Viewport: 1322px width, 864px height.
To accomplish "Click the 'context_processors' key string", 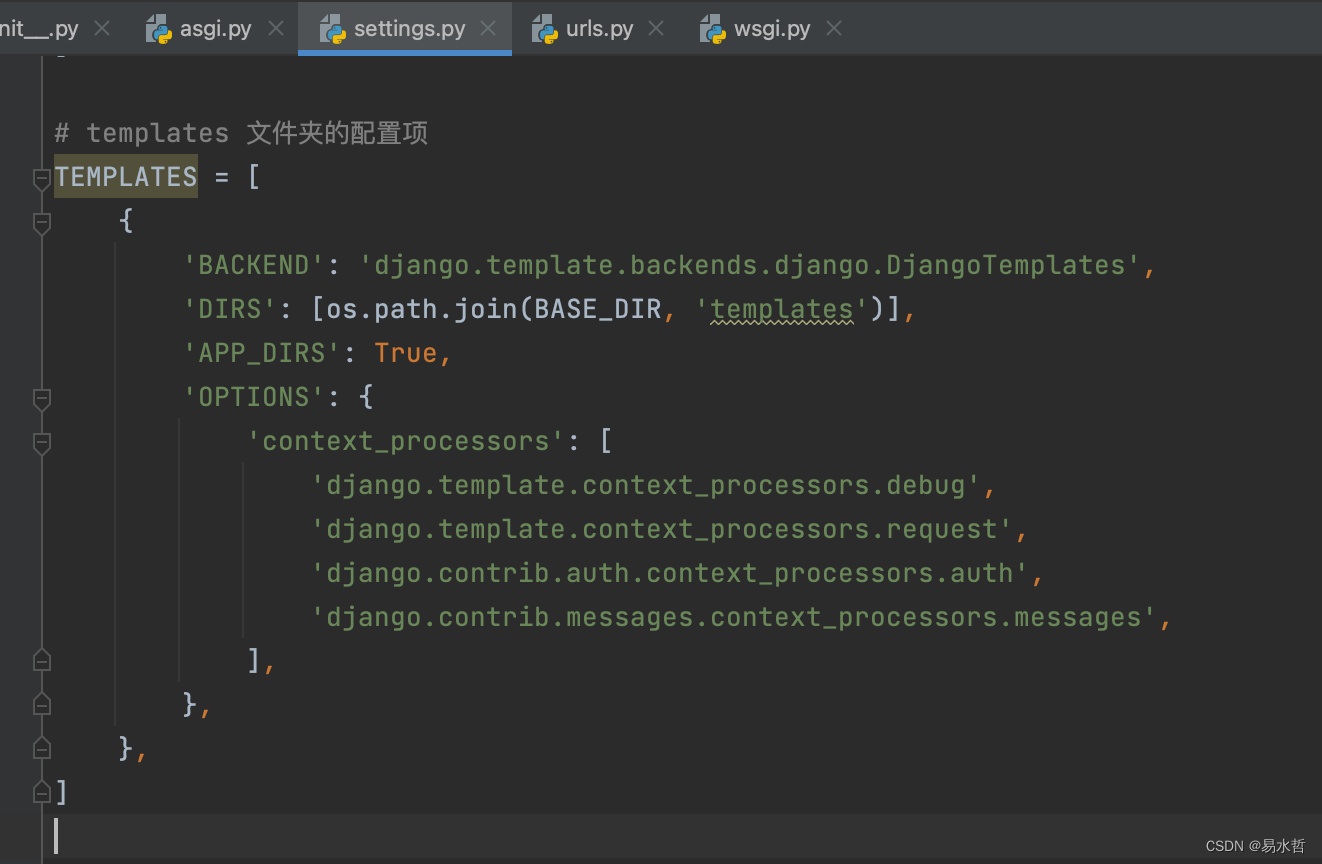I will click(x=406, y=441).
